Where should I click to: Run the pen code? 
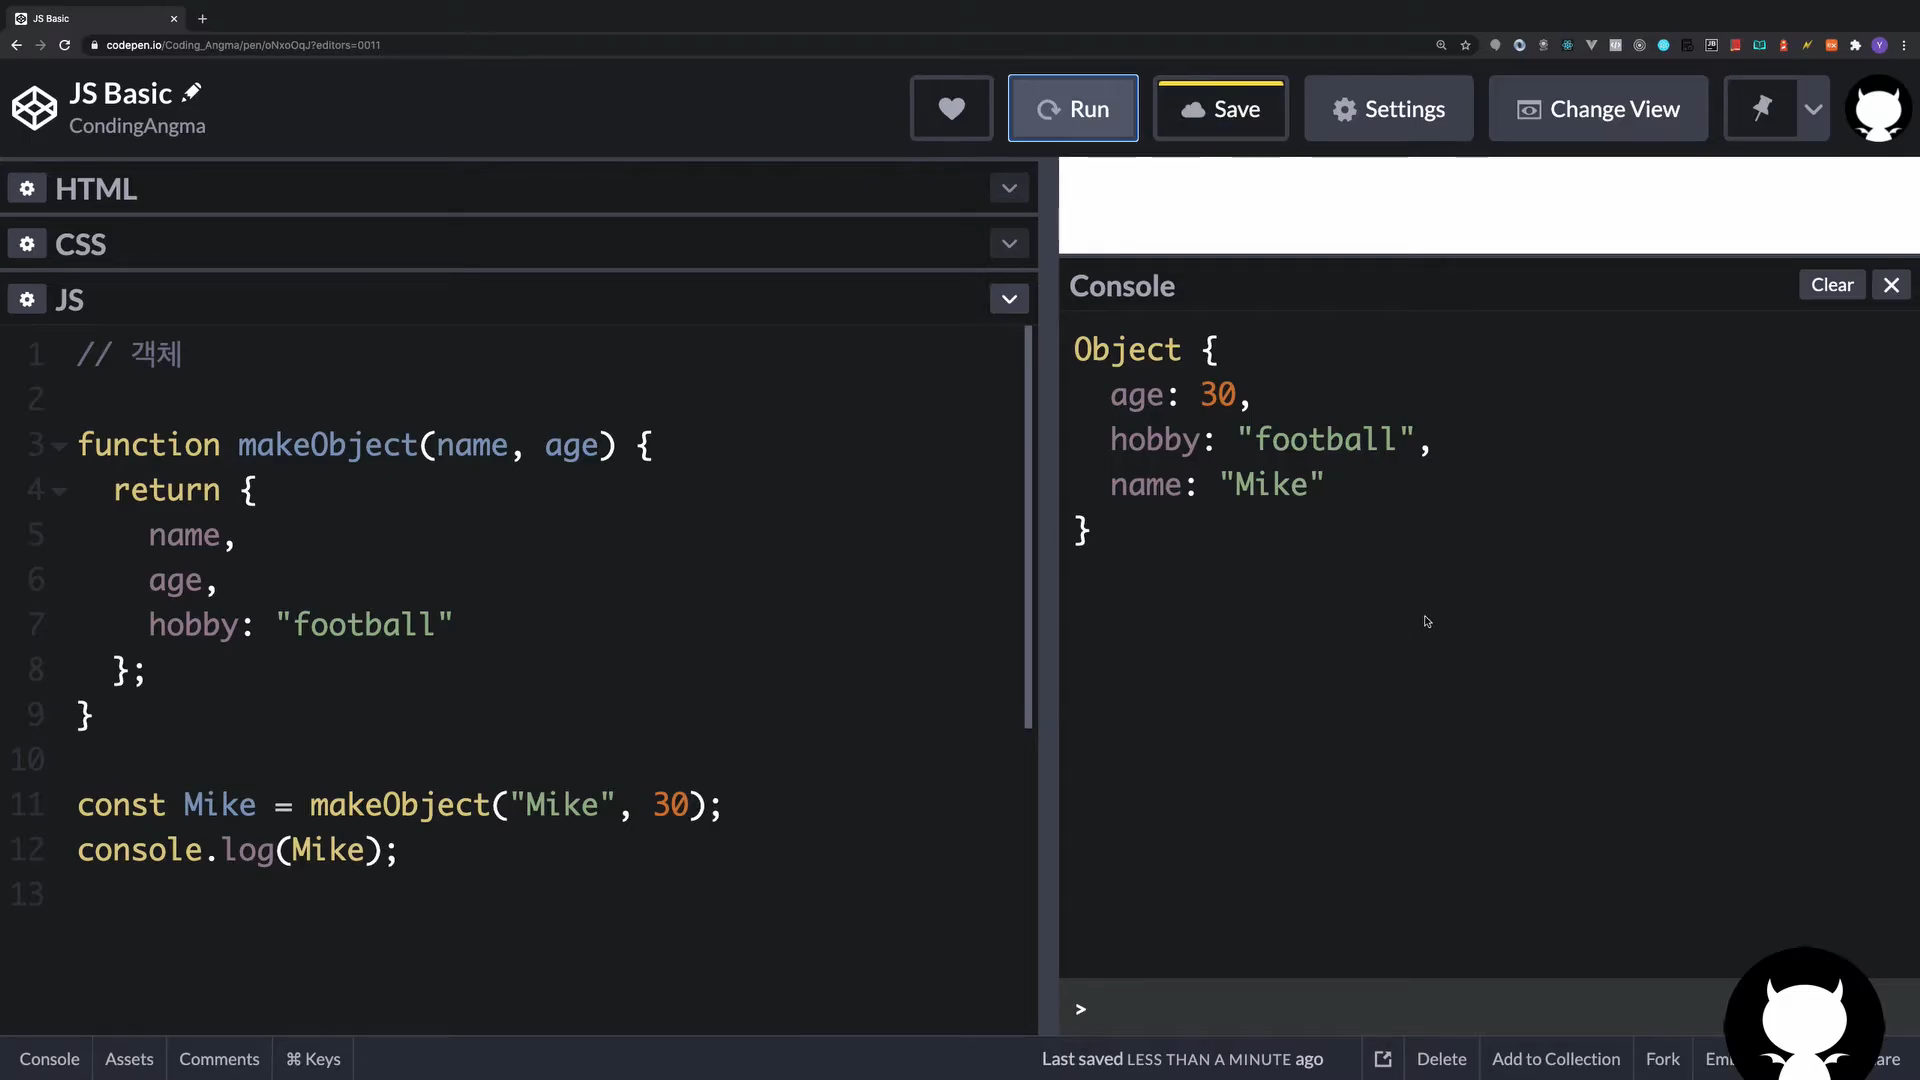click(x=1072, y=108)
